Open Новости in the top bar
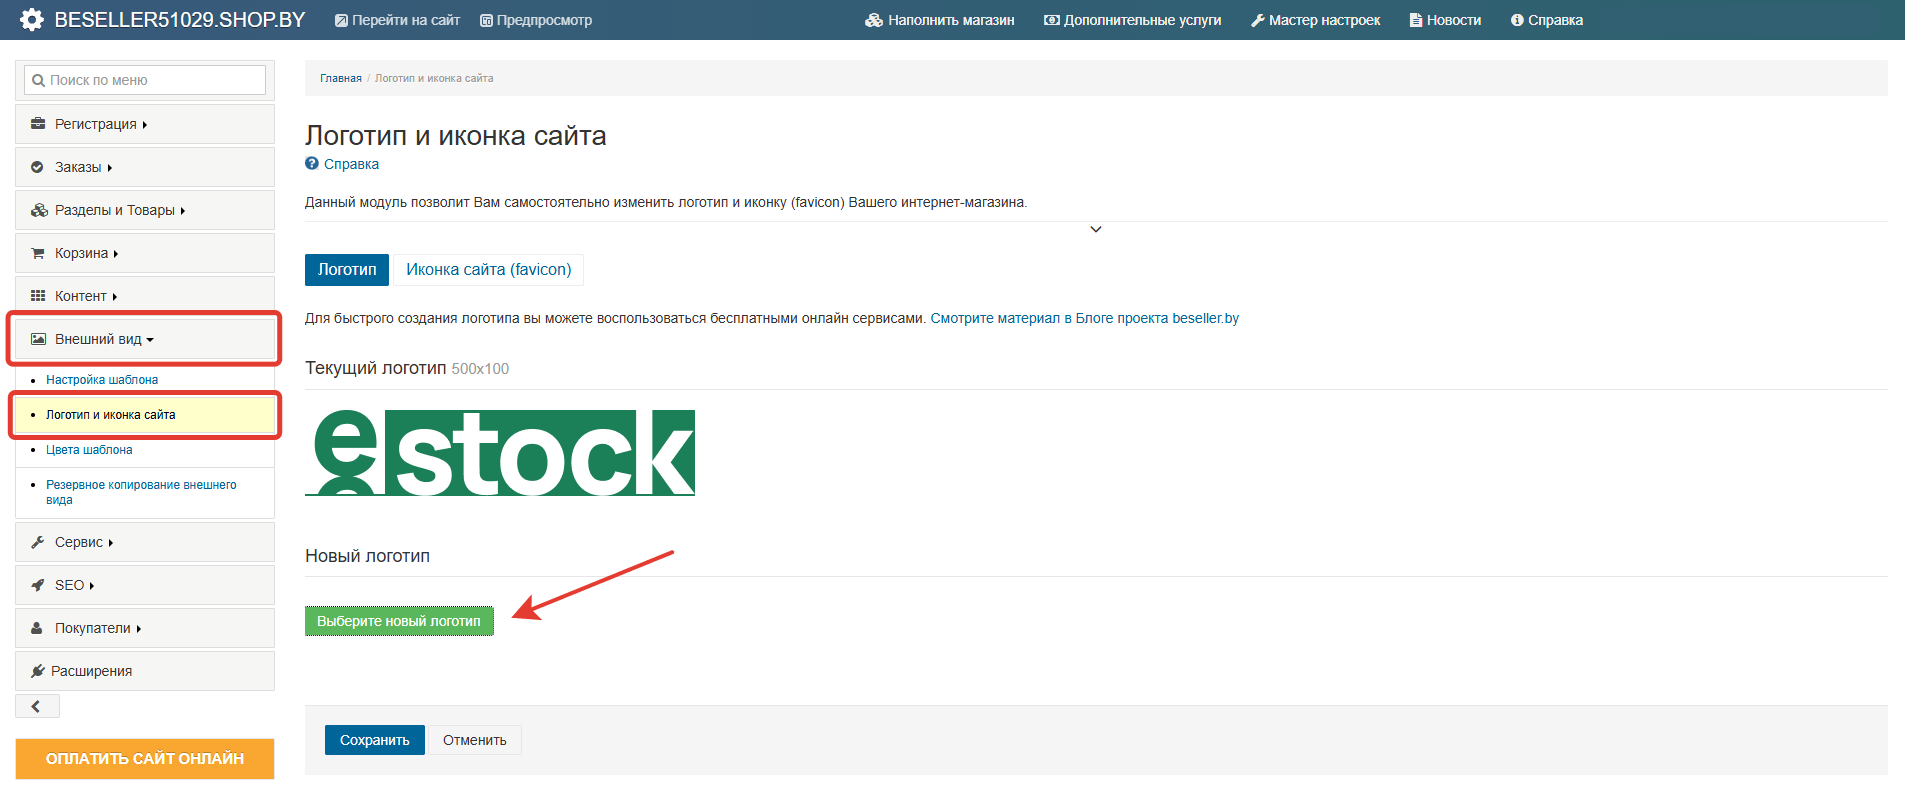1905x803 pixels. click(x=1445, y=20)
